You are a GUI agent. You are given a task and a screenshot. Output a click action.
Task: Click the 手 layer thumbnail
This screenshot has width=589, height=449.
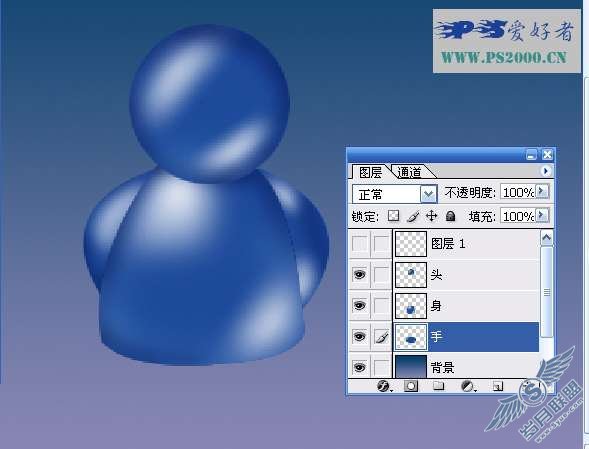tap(411, 337)
